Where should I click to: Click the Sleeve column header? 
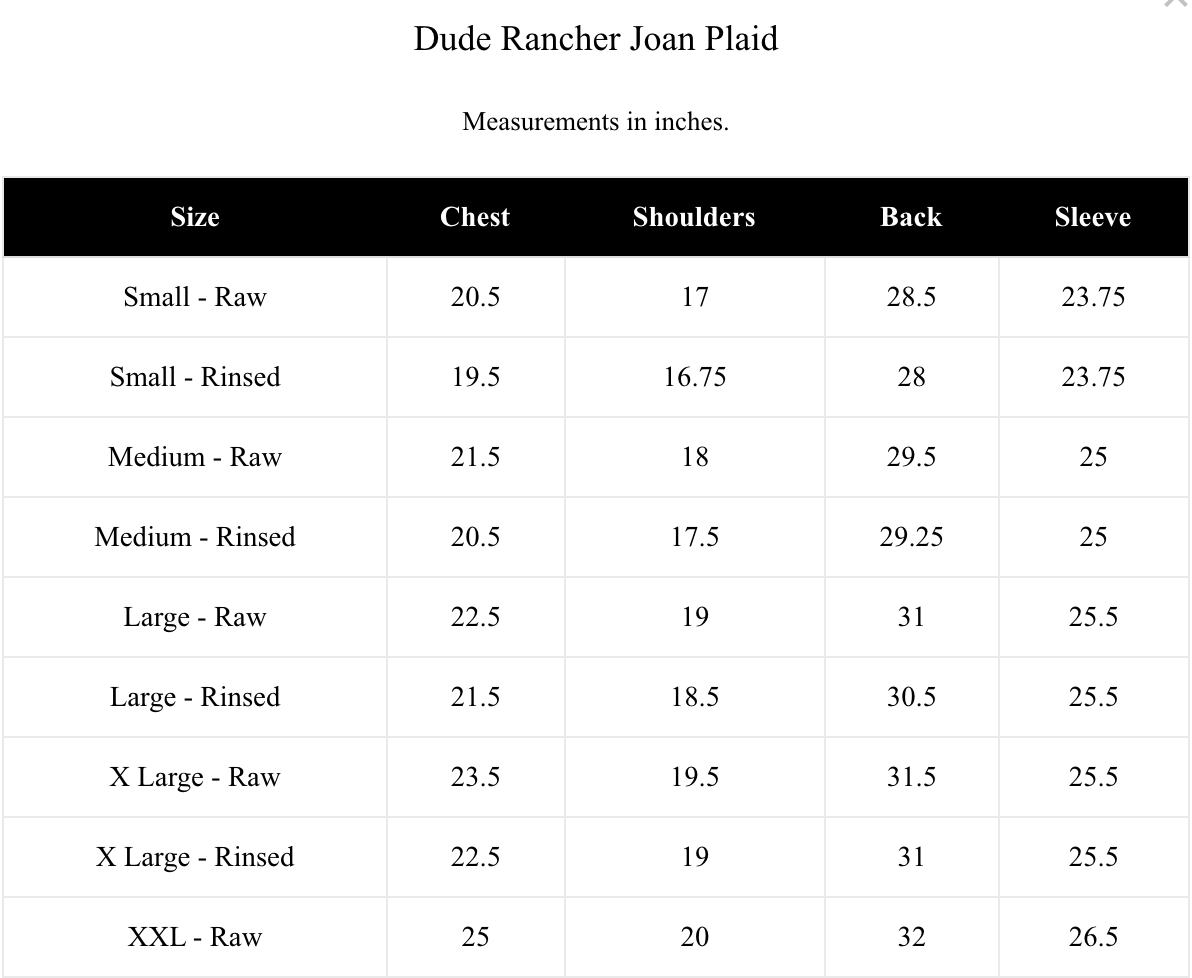point(1092,217)
